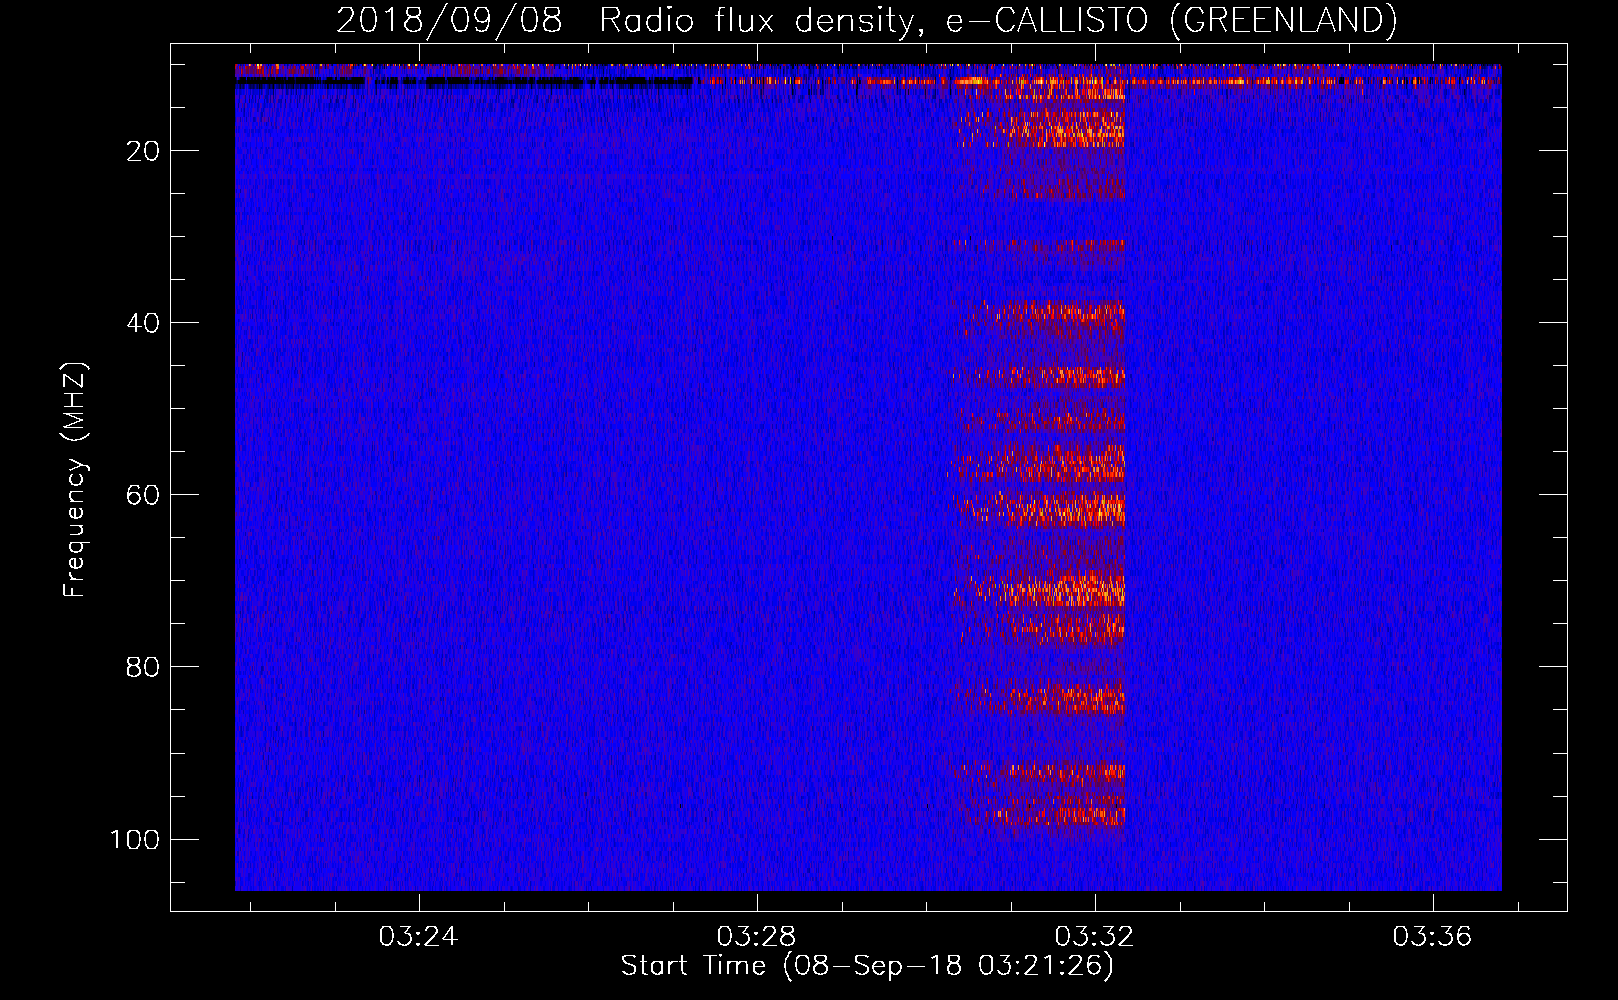
Task: Click the 40 MHz frequency tick label
Action: click(144, 323)
